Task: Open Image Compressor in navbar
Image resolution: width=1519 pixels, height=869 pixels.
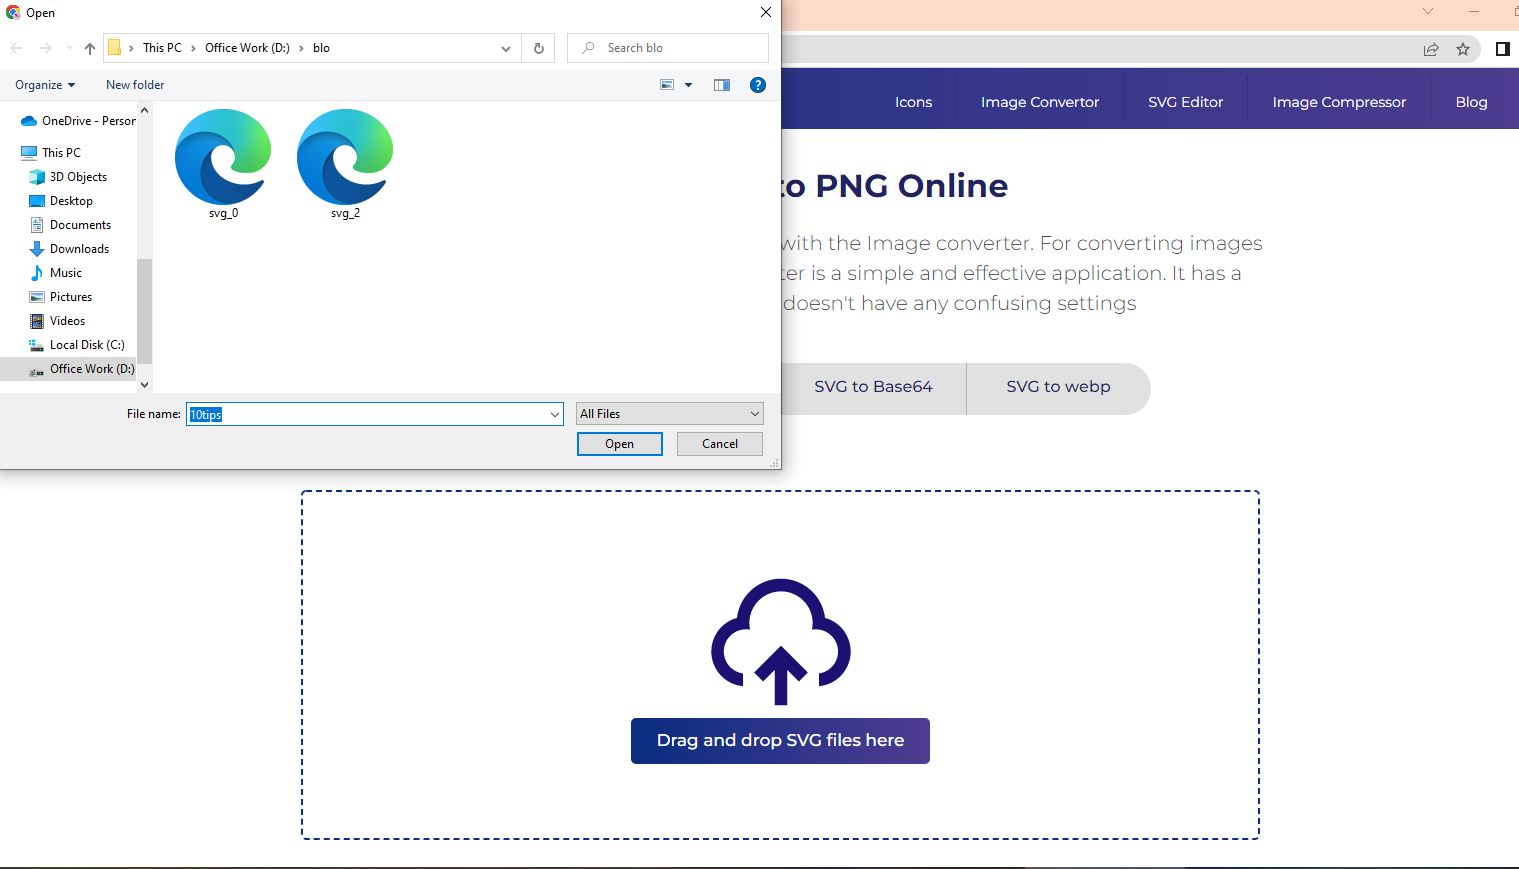Action: pos(1339,102)
